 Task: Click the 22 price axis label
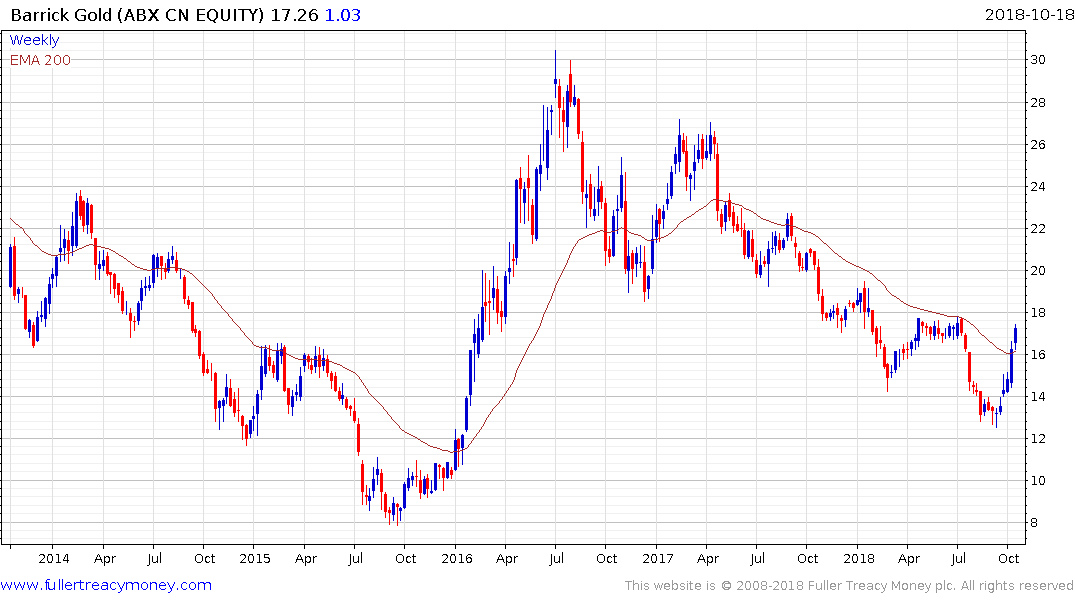pos(1038,228)
